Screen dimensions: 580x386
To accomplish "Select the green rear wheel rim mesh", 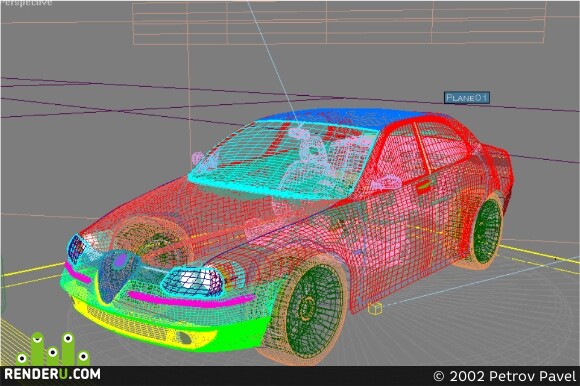I will click(x=487, y=231).
